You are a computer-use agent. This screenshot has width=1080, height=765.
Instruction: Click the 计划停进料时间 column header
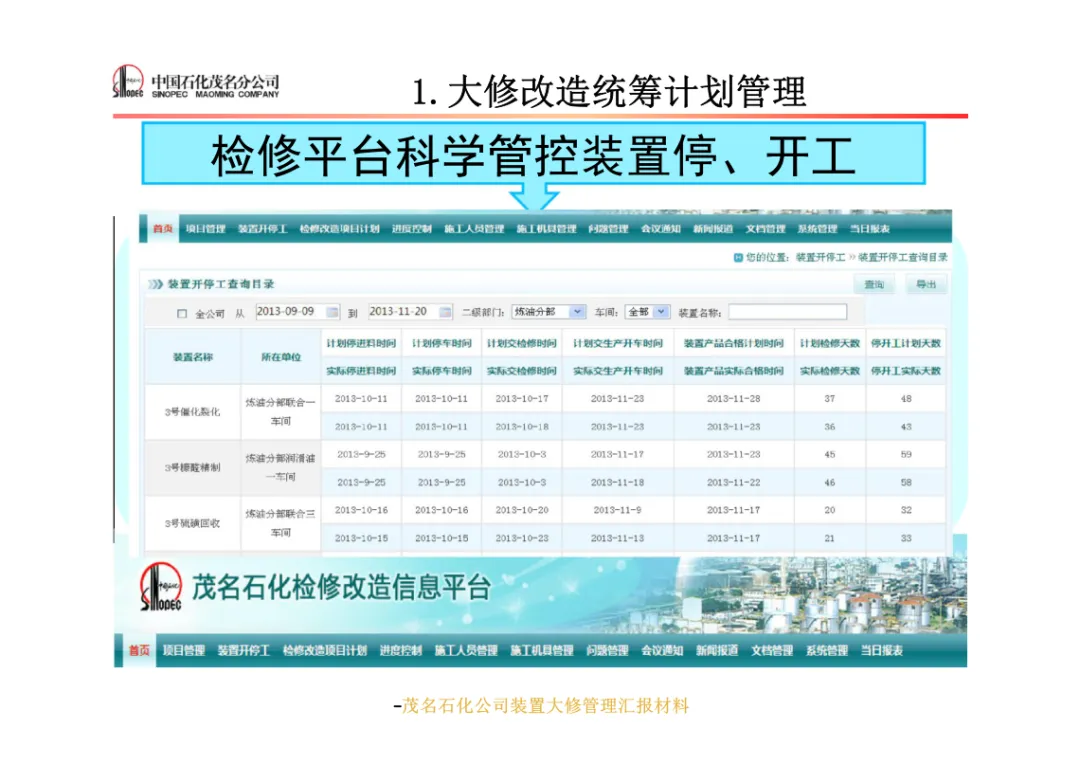(x=361, y=343)
